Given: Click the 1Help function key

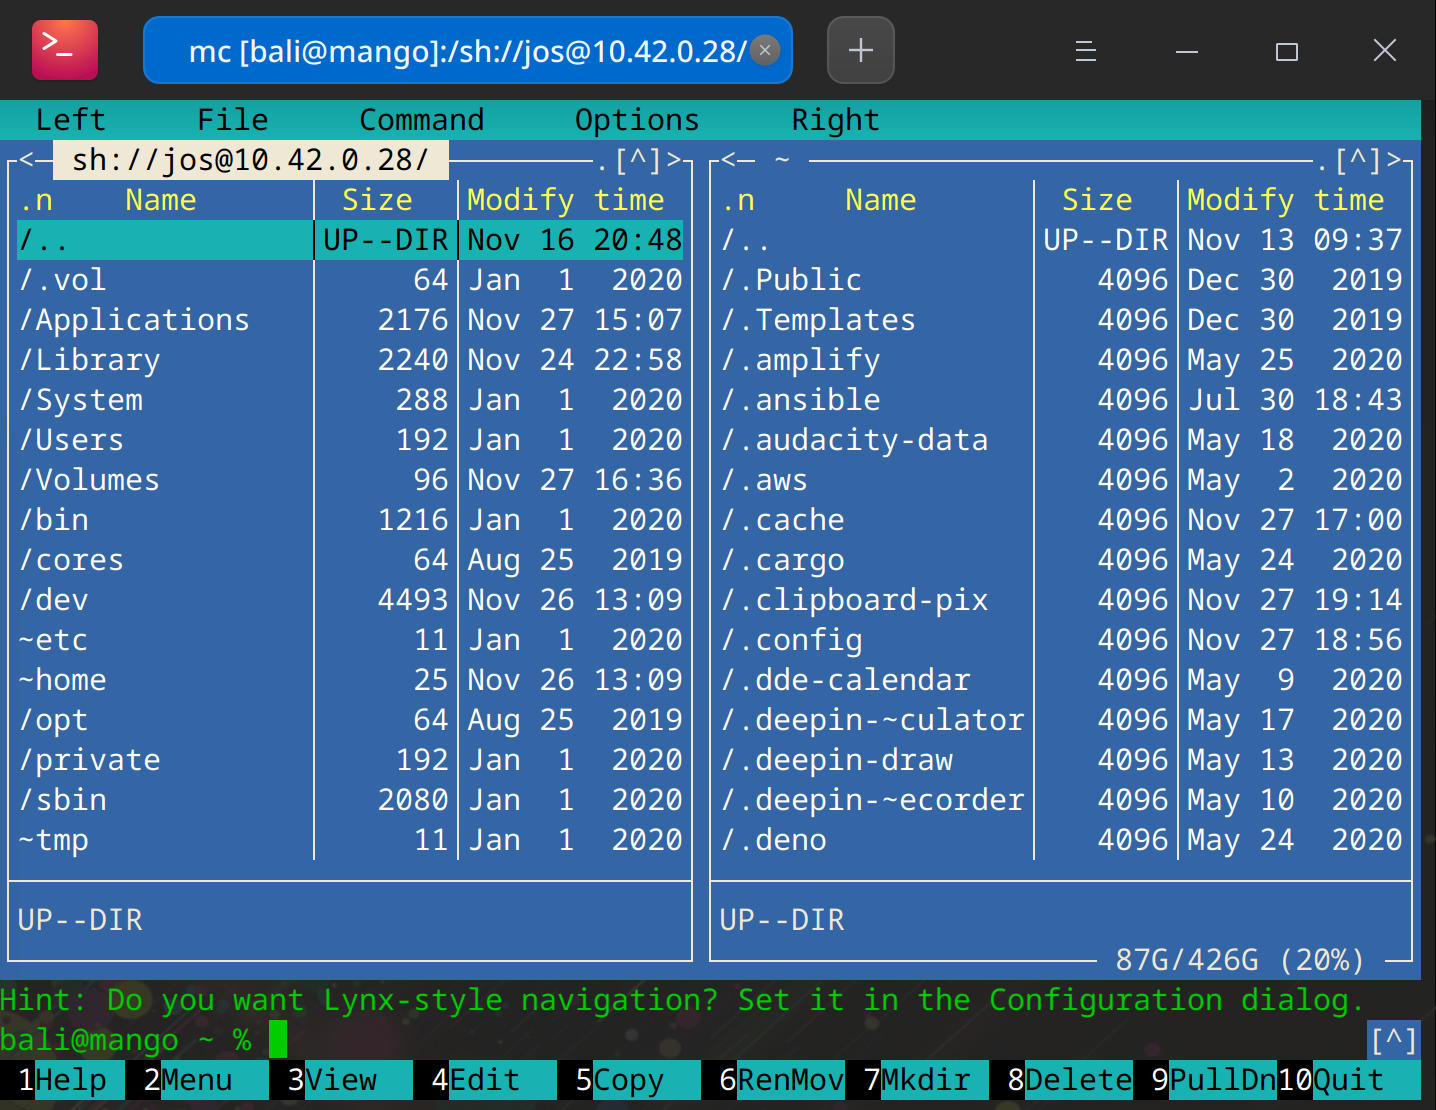Looking at the screenshot, I should [62, 1080].
